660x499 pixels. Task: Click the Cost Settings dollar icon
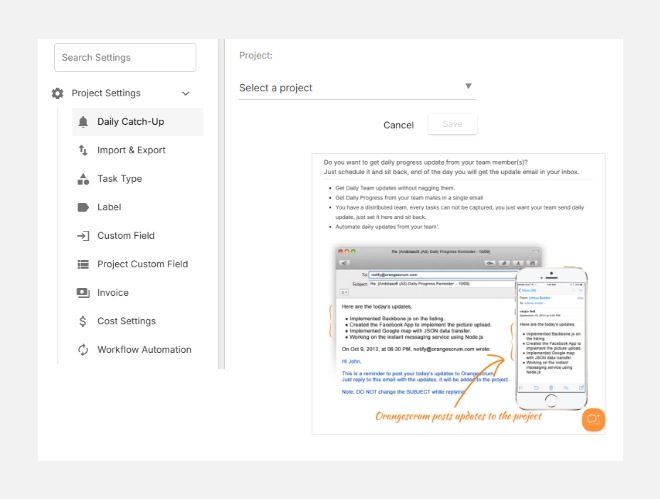(83, 321)
